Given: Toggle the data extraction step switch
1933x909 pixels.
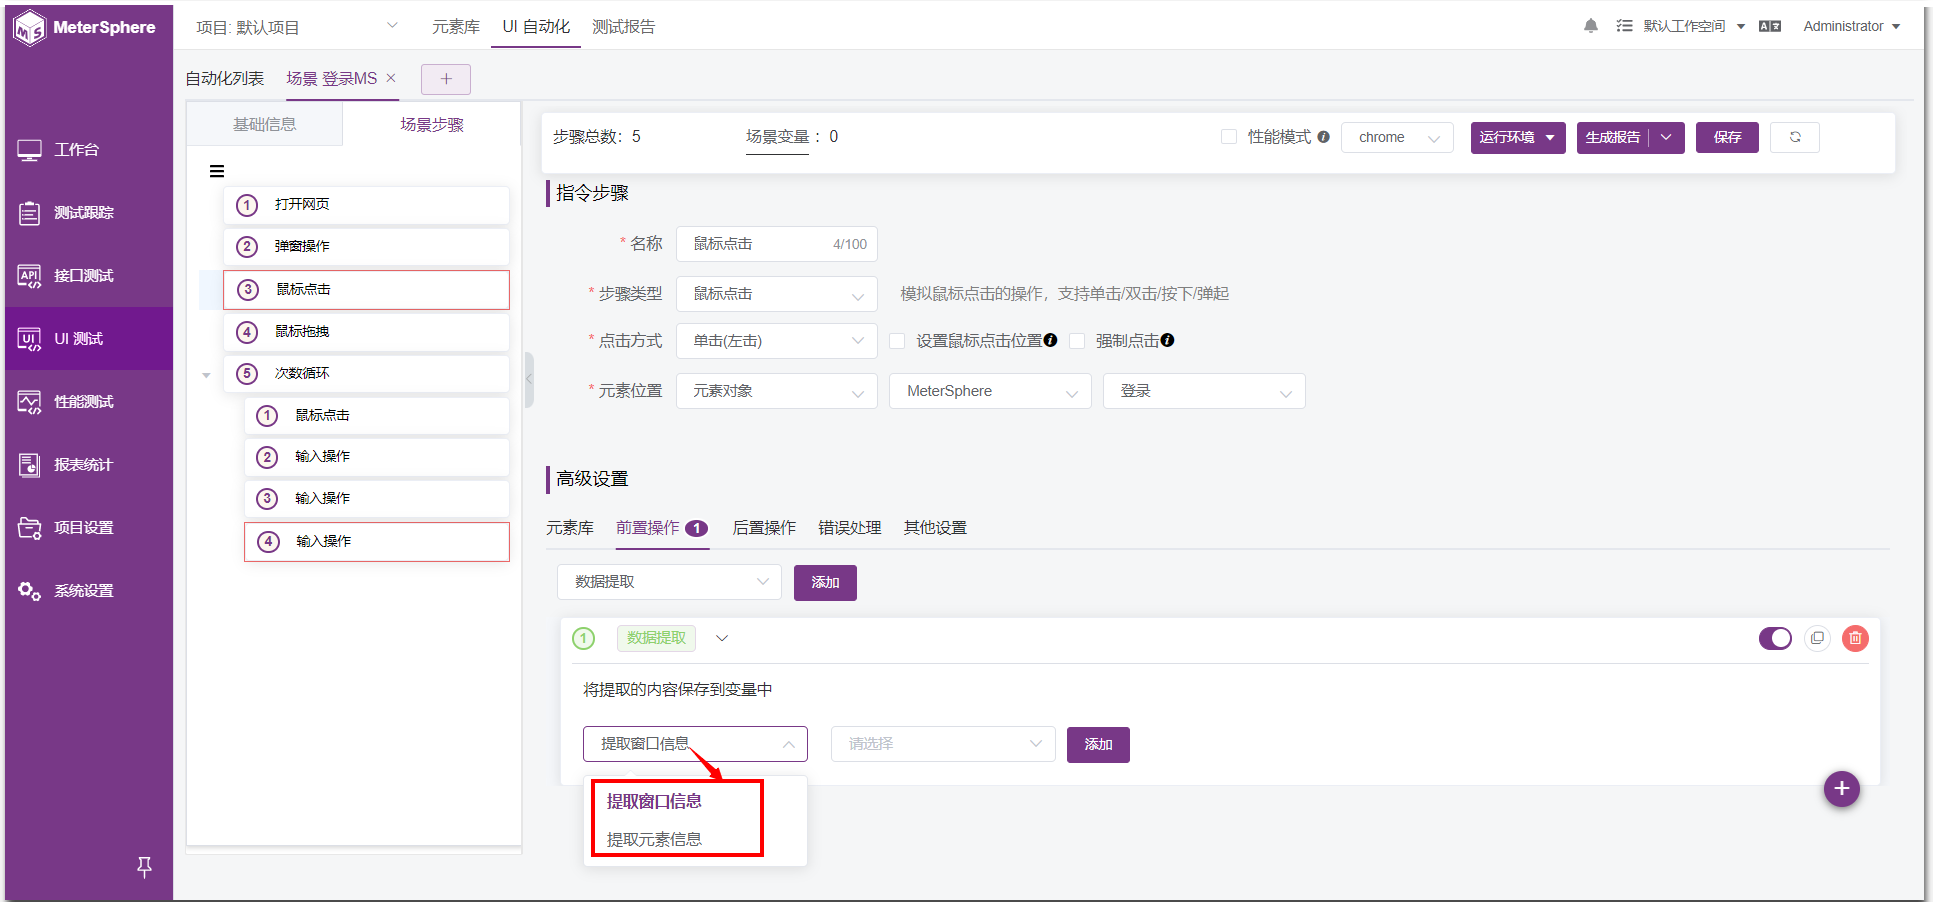Looking at the screenshot, I should pyautogui.click(x=1775, y=638).
